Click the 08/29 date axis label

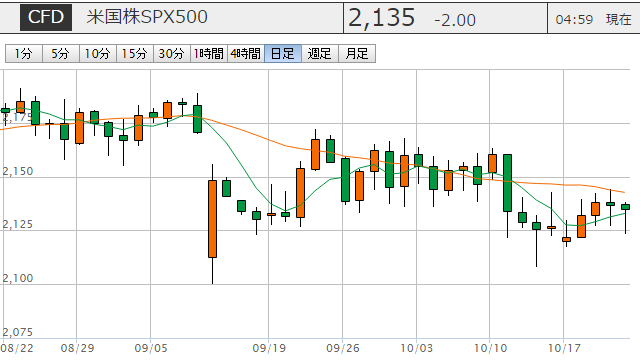tap(77, 348)
